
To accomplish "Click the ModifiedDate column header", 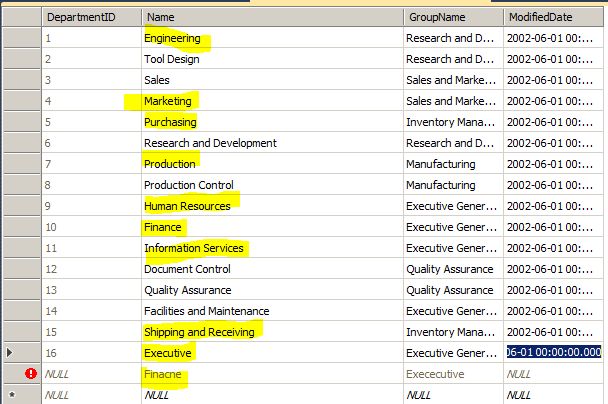I will tap(554, 17).
